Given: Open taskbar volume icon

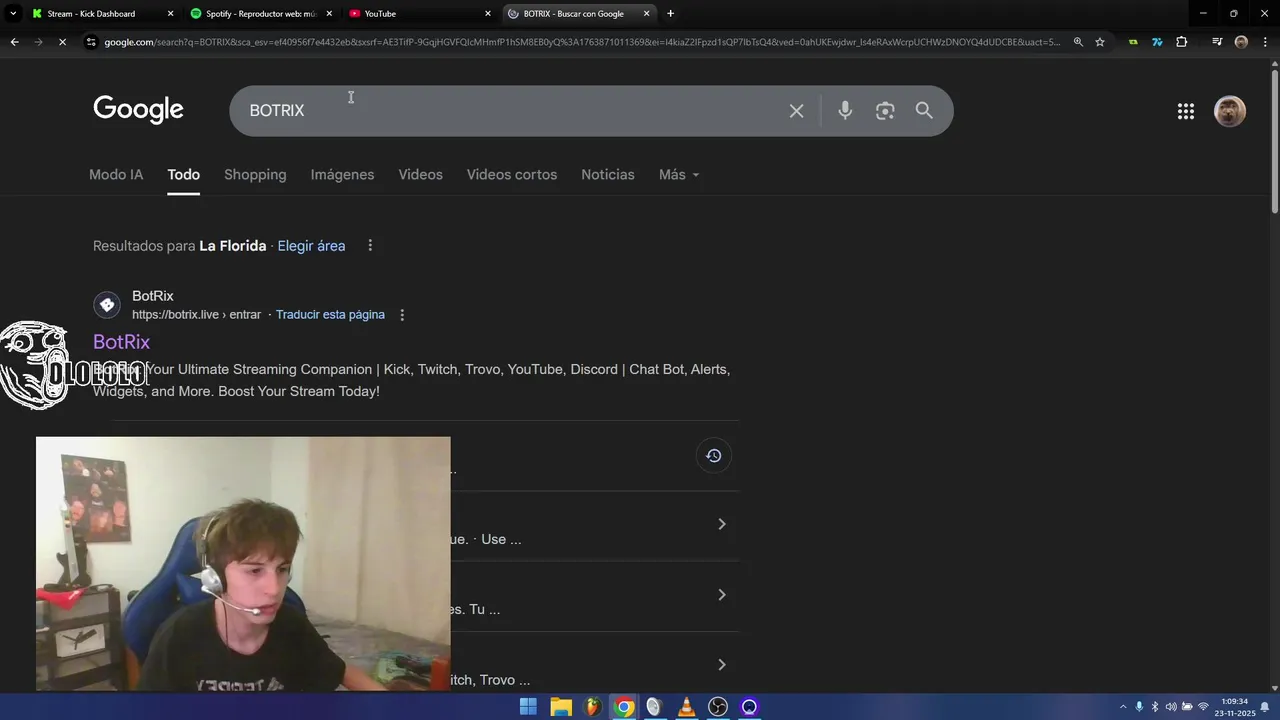Looking at the screenshot, I should [1171, 707].
